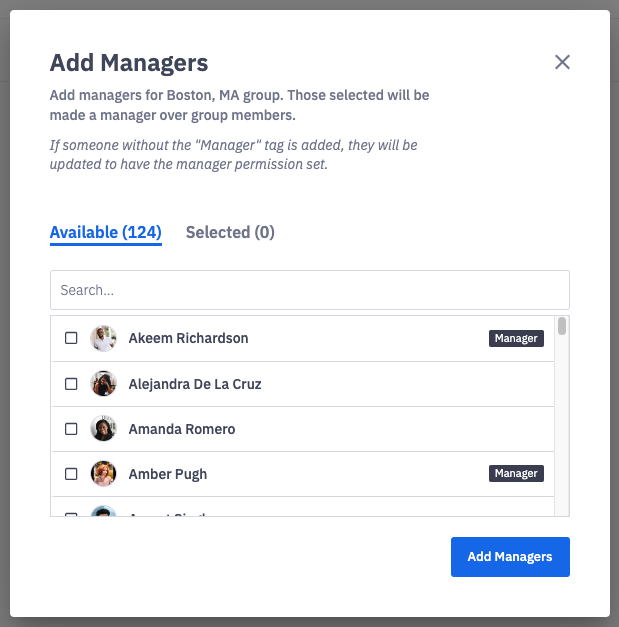Viewport: 619px width, 627px height.
Task: Click Manager tag beside Amber Pugh
Action: point(516,474)
